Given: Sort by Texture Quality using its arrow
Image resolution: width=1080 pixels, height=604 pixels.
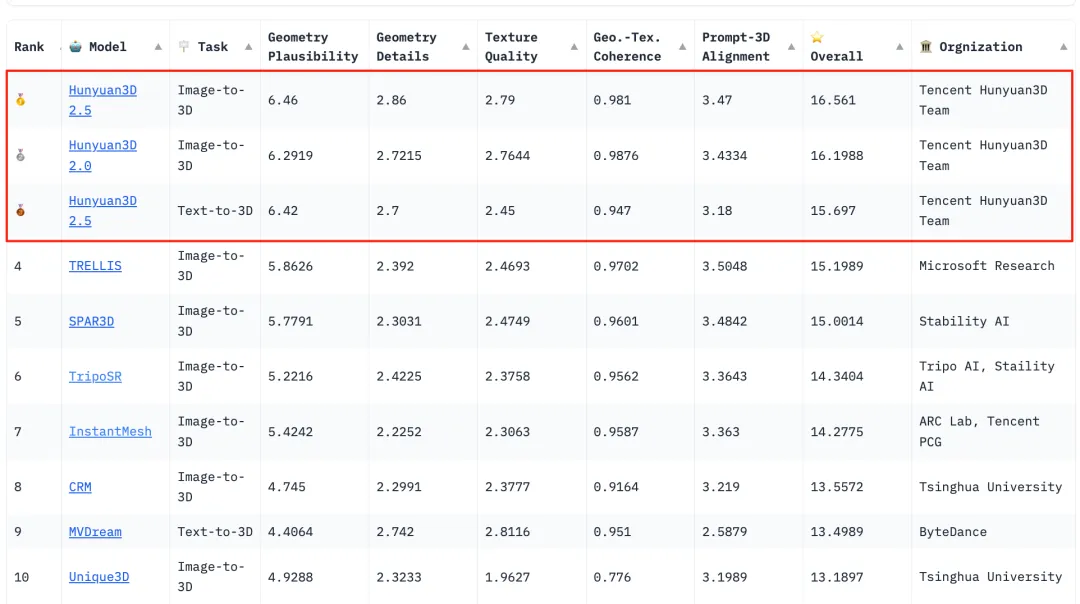Looking at the screenshot, I should click(x=574, y=47).
